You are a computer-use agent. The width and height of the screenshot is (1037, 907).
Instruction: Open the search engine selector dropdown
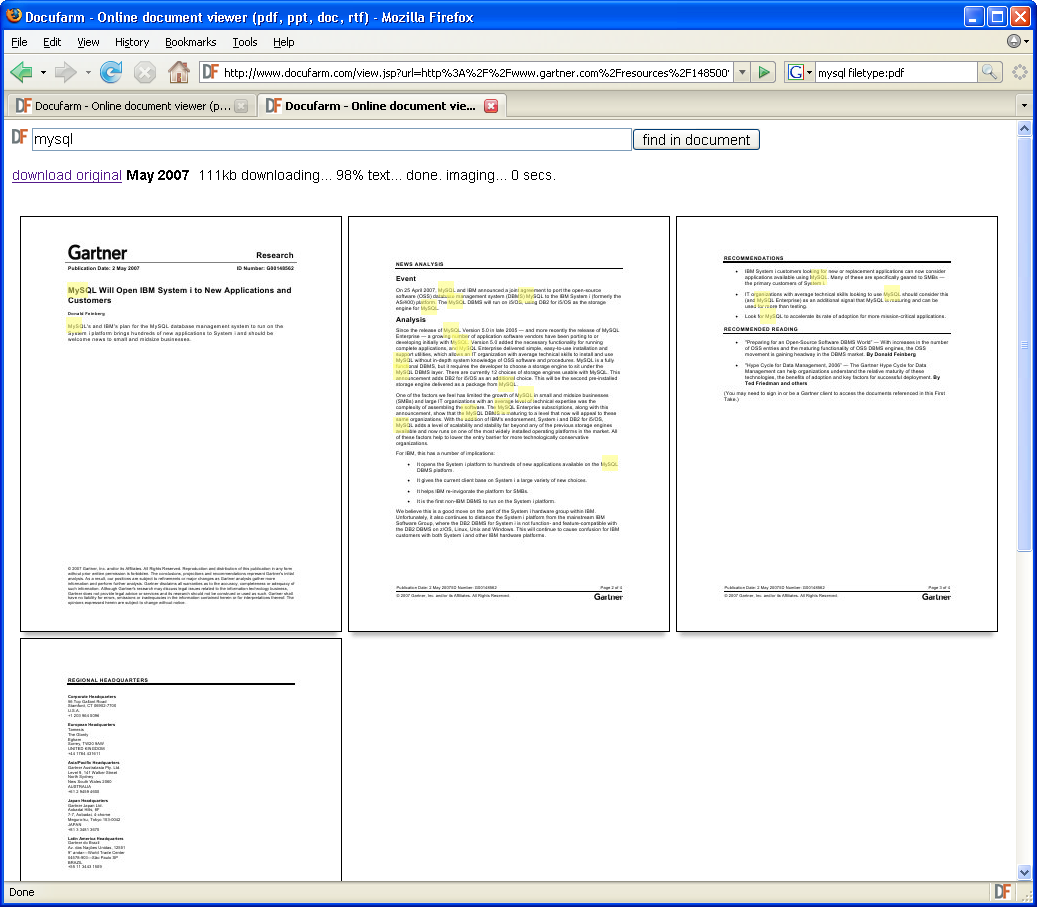pyautogui.click(x=809, y=73)
